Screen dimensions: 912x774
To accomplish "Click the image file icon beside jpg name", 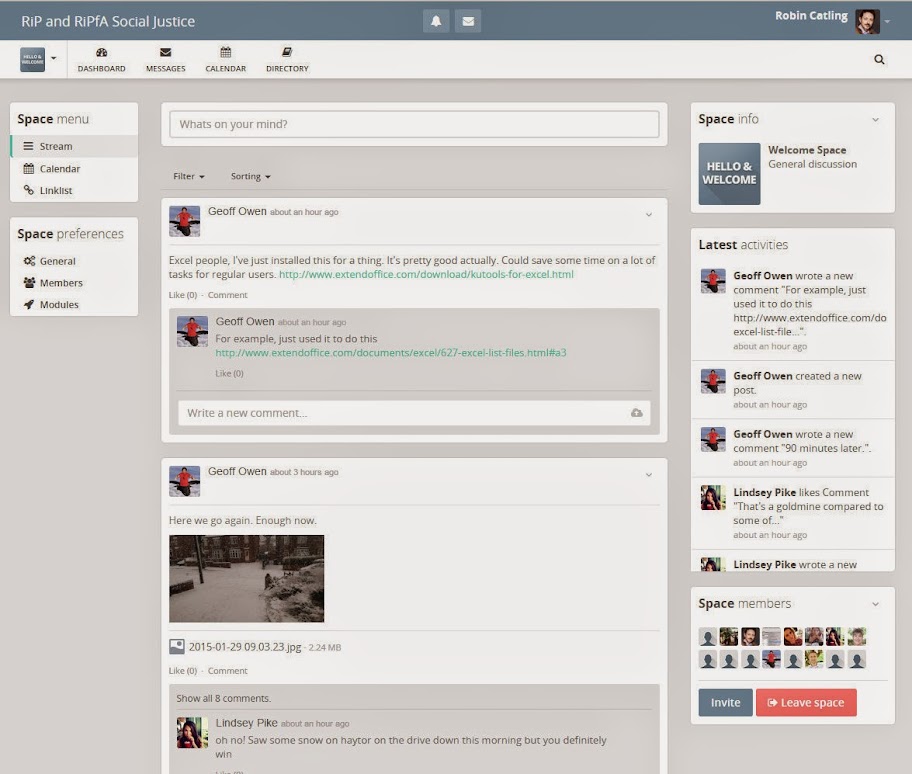I will (x=177, y=647).
